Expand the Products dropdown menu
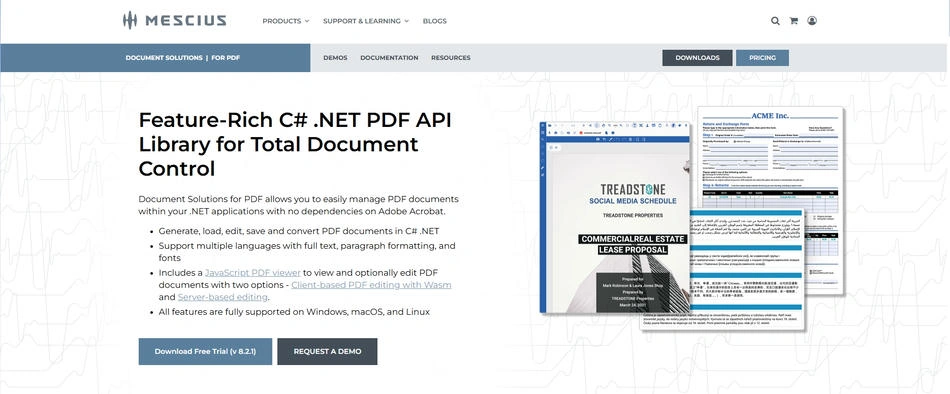The height and width of the screenshot is (394, 950). [285, 21]
